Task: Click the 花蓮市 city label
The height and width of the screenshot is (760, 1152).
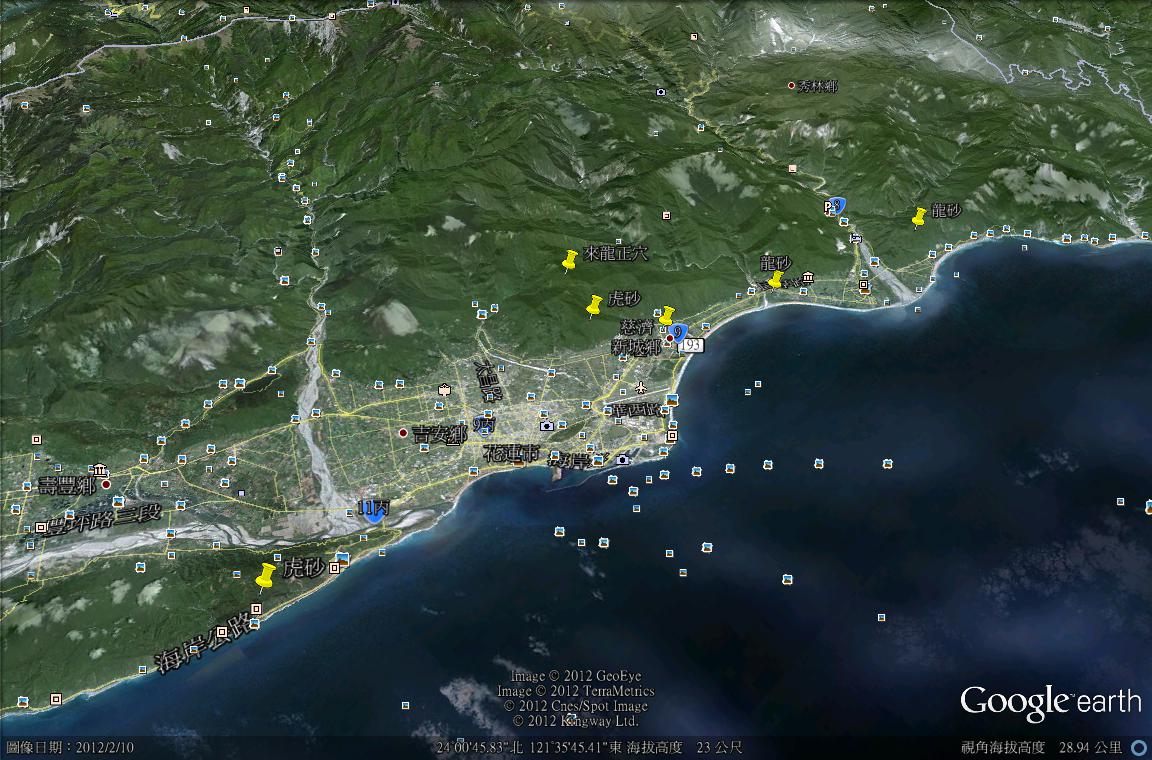Action: pyautogui.click(x=510, y=453)
